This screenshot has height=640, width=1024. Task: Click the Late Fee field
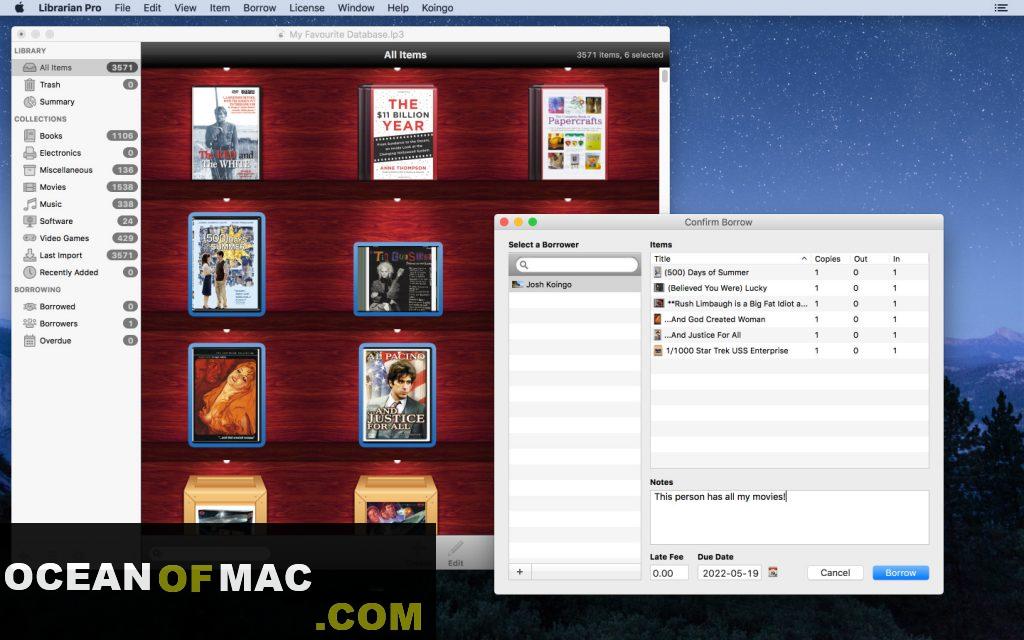coord(669,573)
